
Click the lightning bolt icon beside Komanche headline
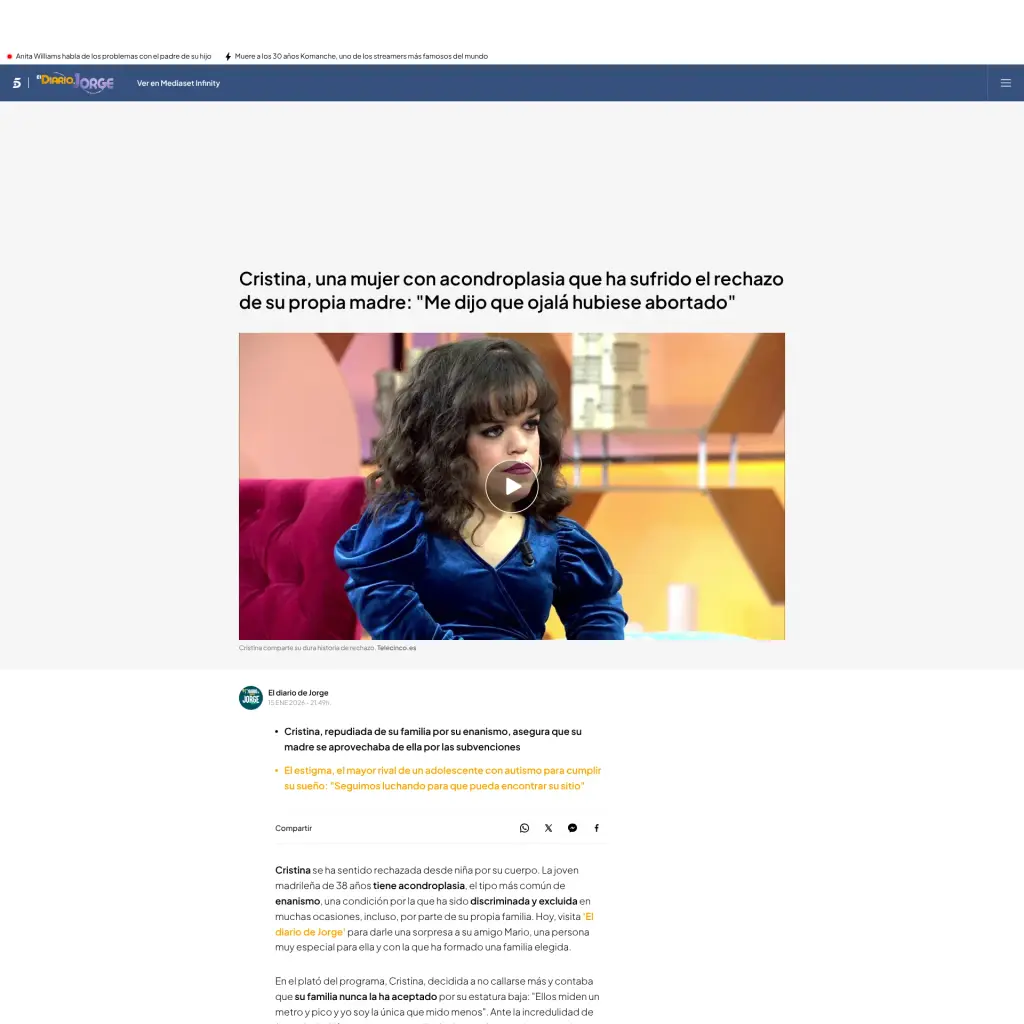tap(228, 57)
